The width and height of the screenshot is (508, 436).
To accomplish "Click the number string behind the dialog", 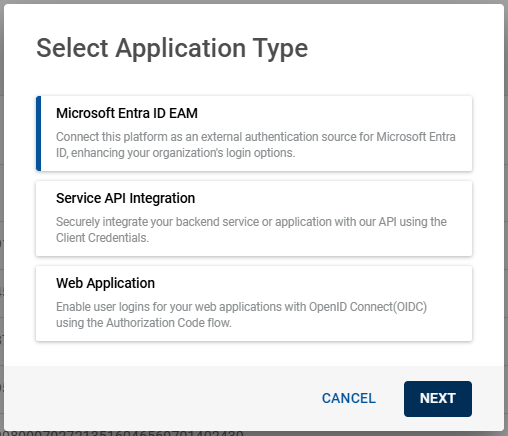I will (x=123, y=433).
